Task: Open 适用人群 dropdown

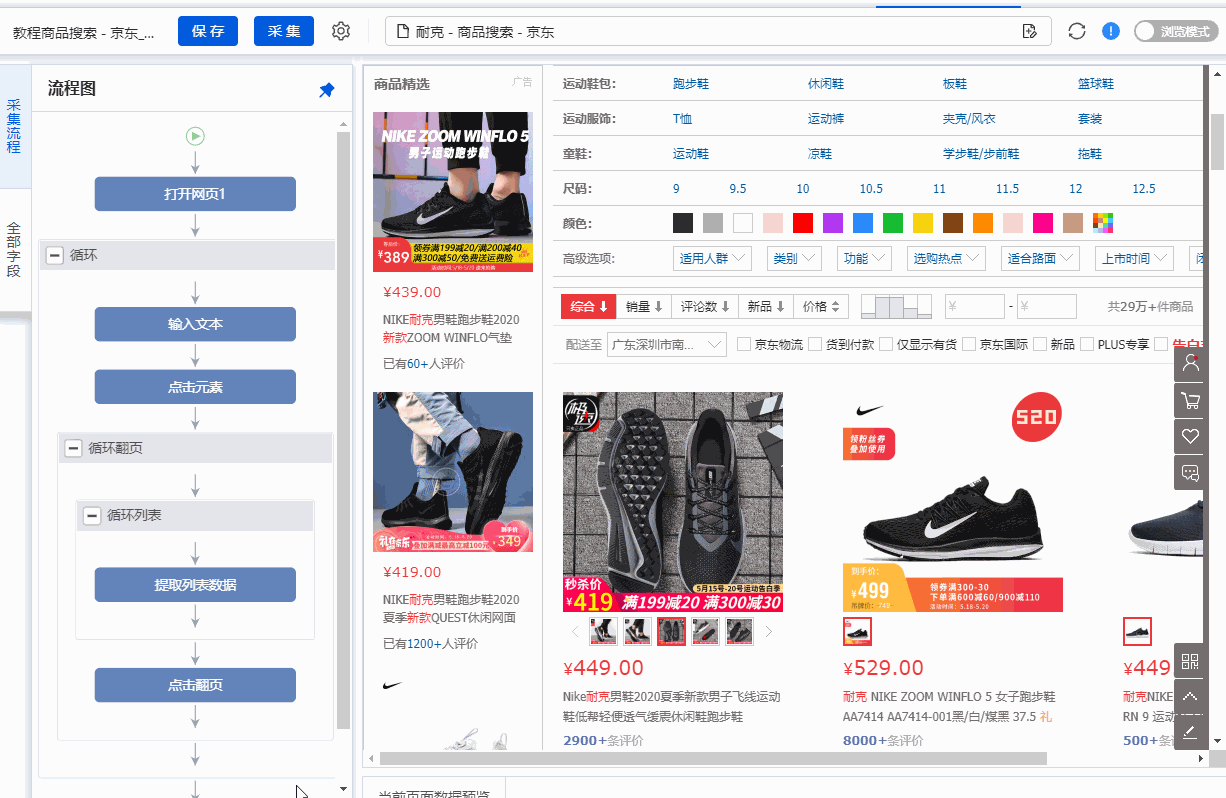Action: 714,258
